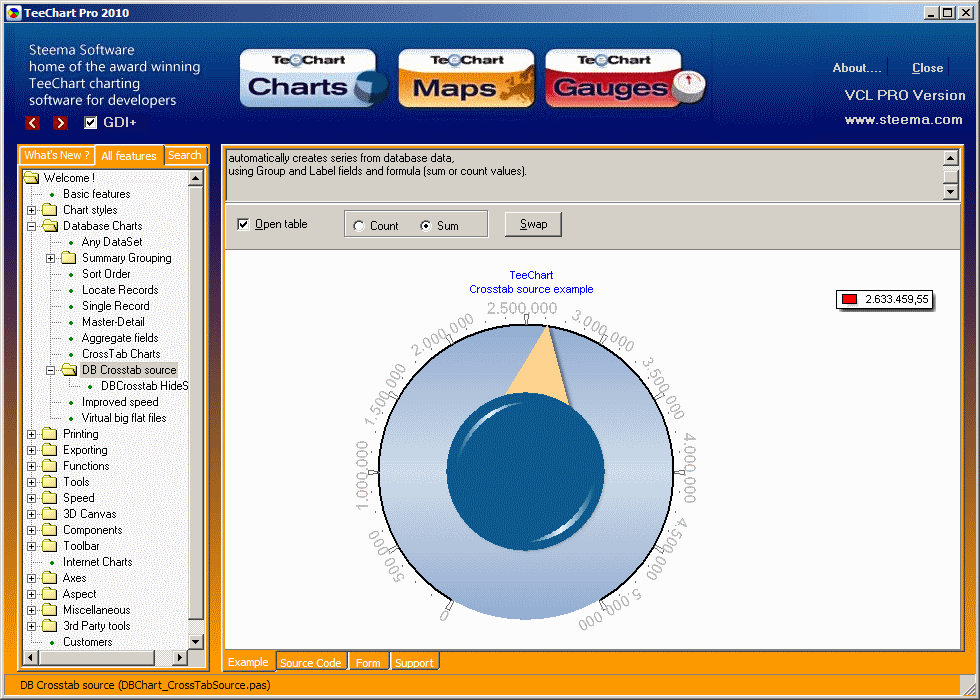This screenshot has height=700, width=980.
Task: Click the Chart styles folder icon
Action: [50, 210]
